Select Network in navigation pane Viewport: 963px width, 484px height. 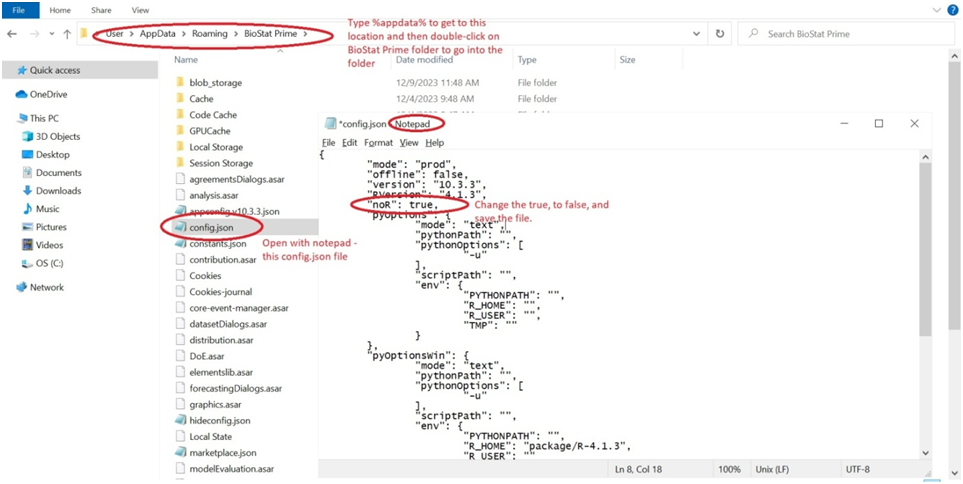point(47,287)
